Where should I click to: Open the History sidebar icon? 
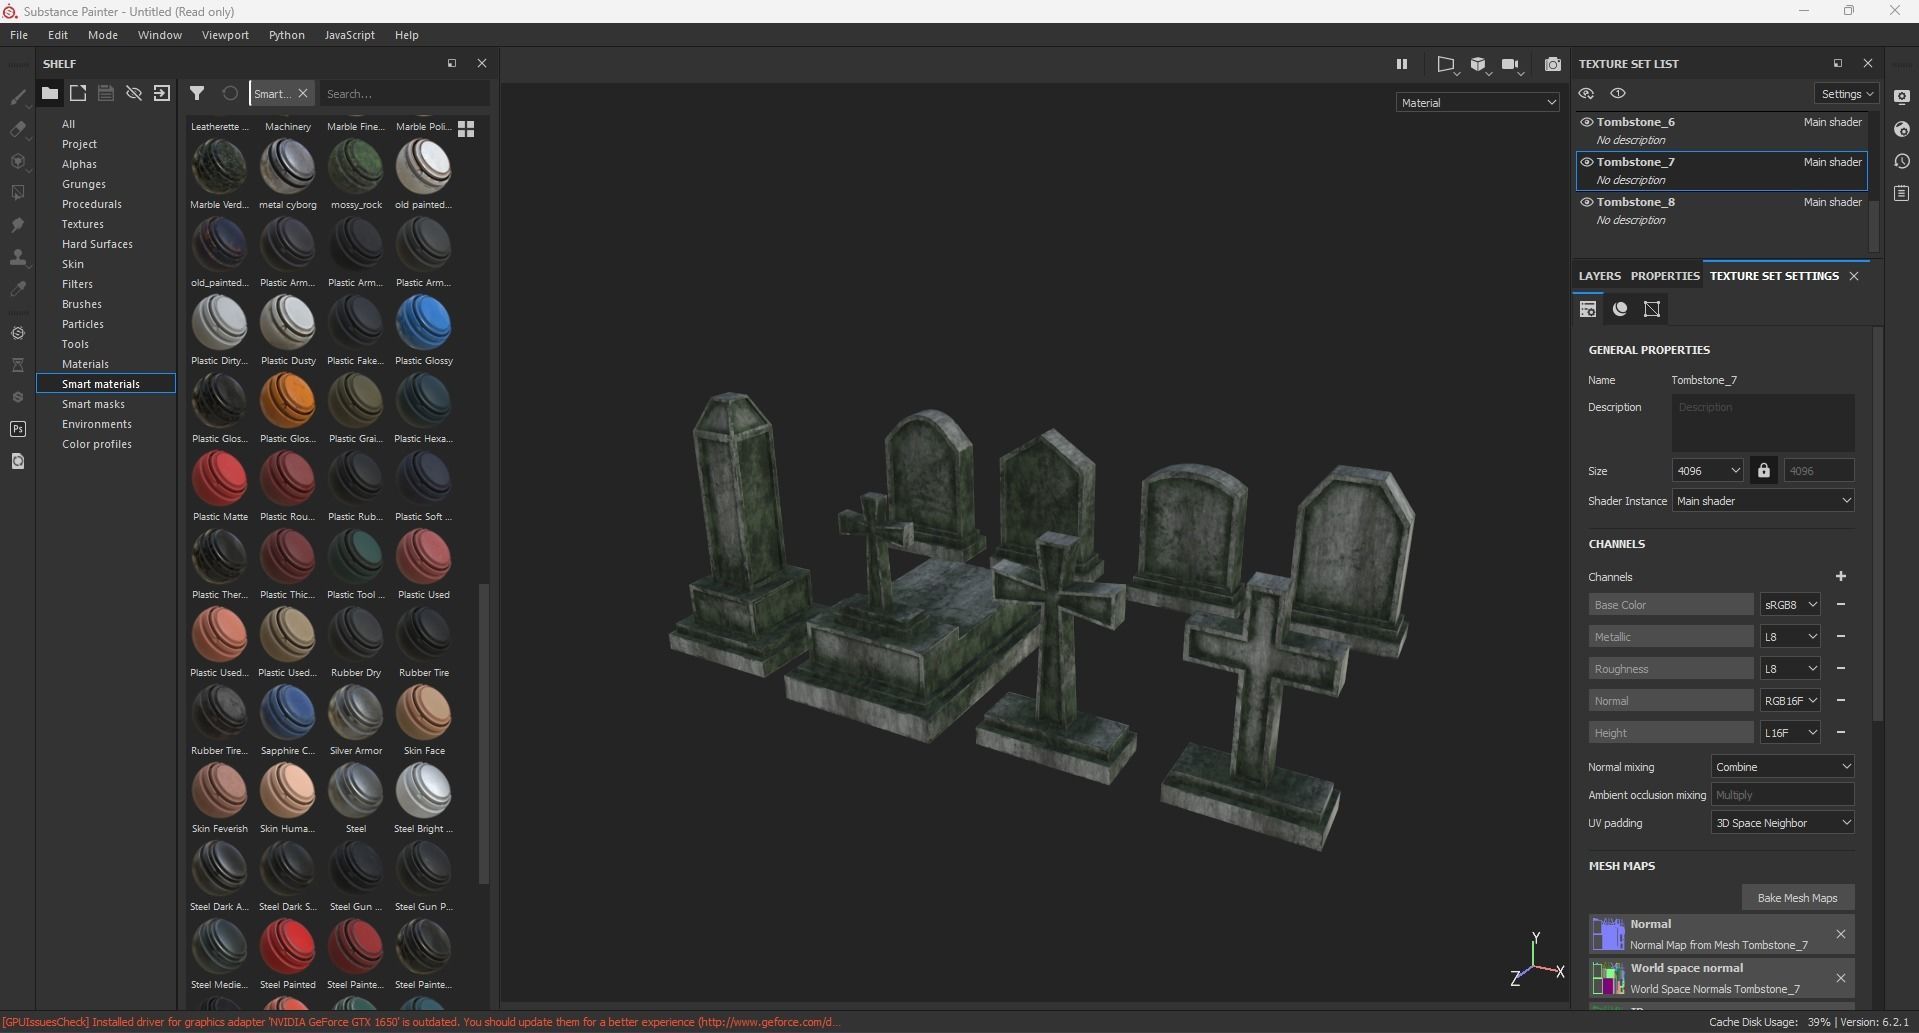[x=1902, y=161]
